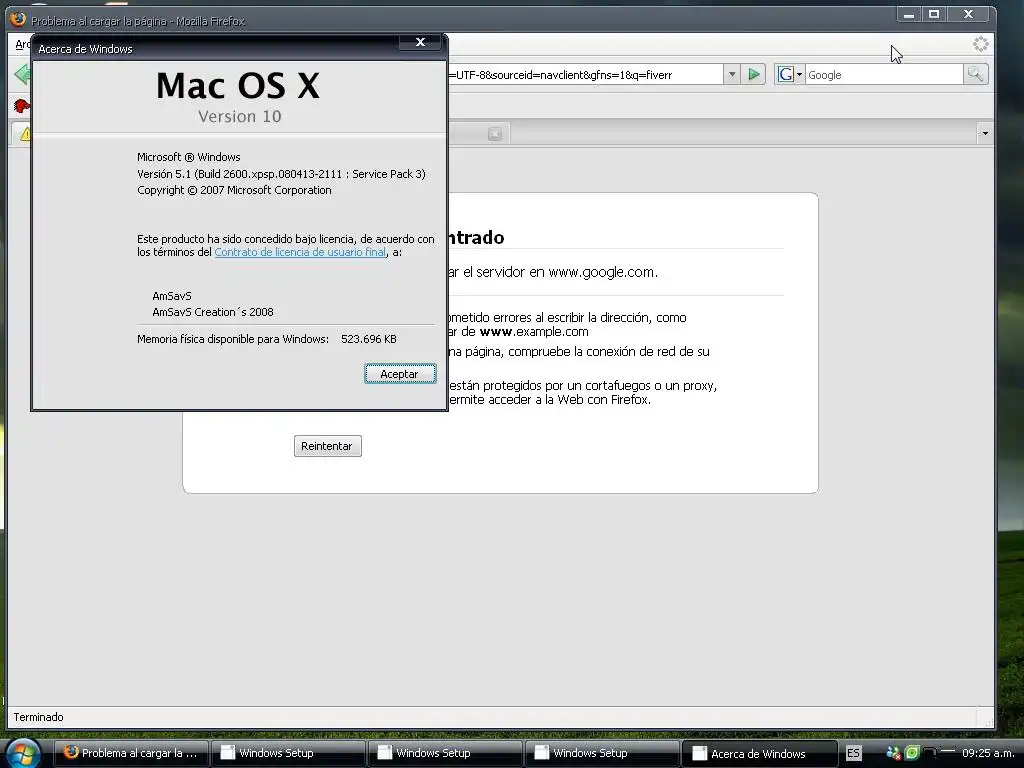Click the Versión 5.1 build text

coord(281,174)
